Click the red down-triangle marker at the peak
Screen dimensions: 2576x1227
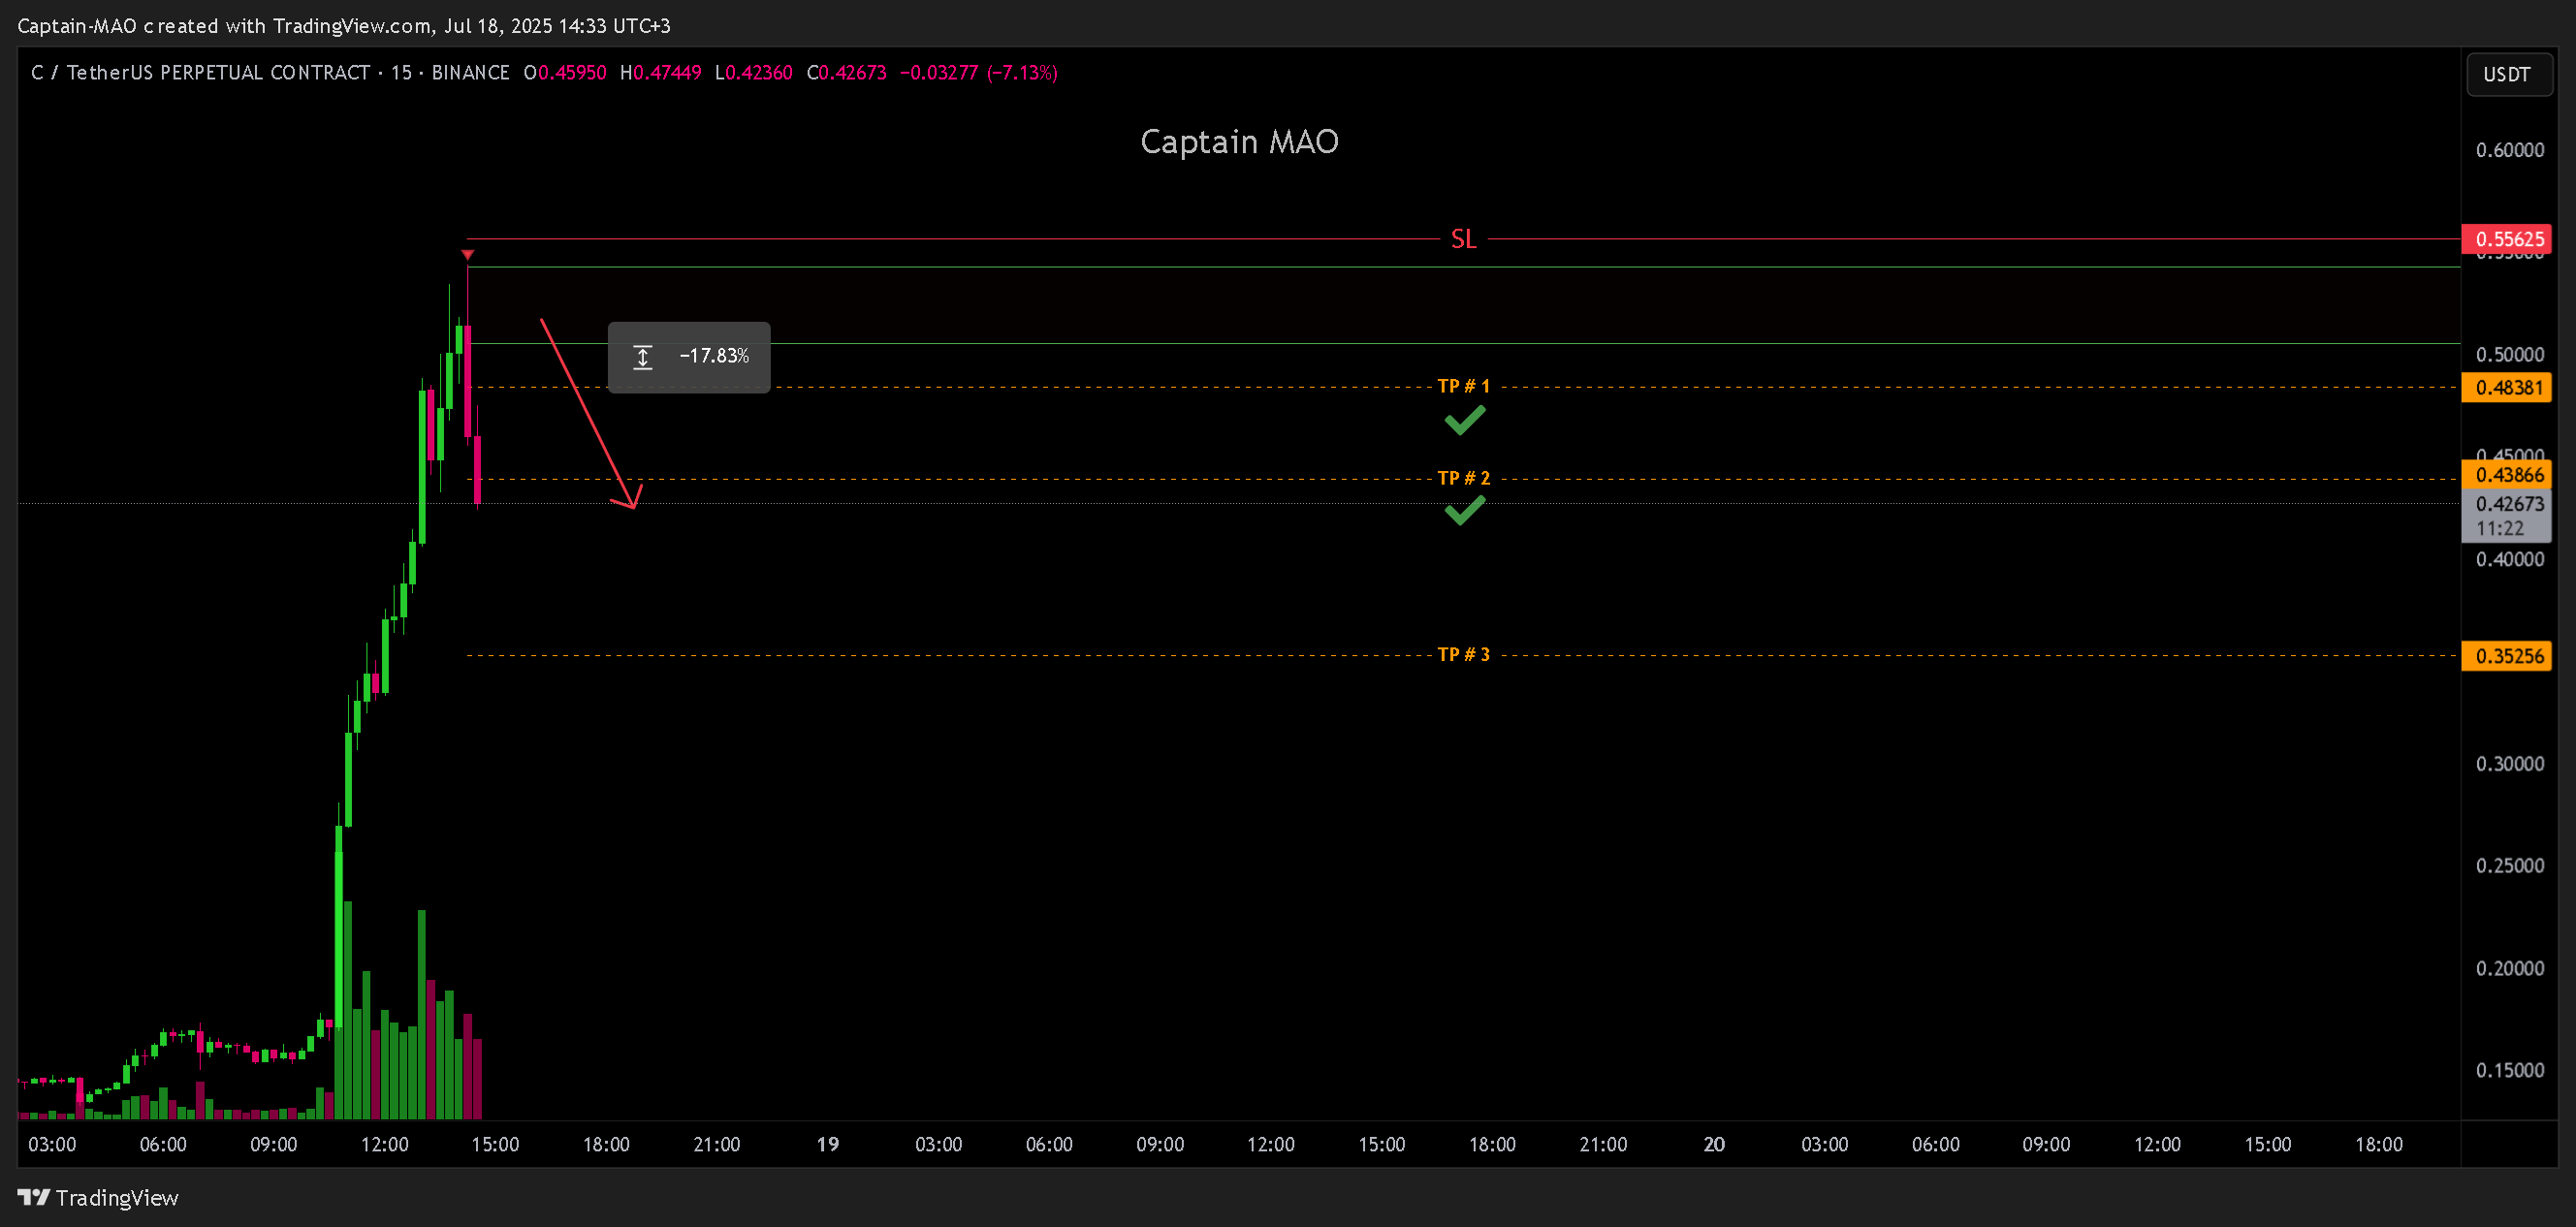[x=467, y=255]
